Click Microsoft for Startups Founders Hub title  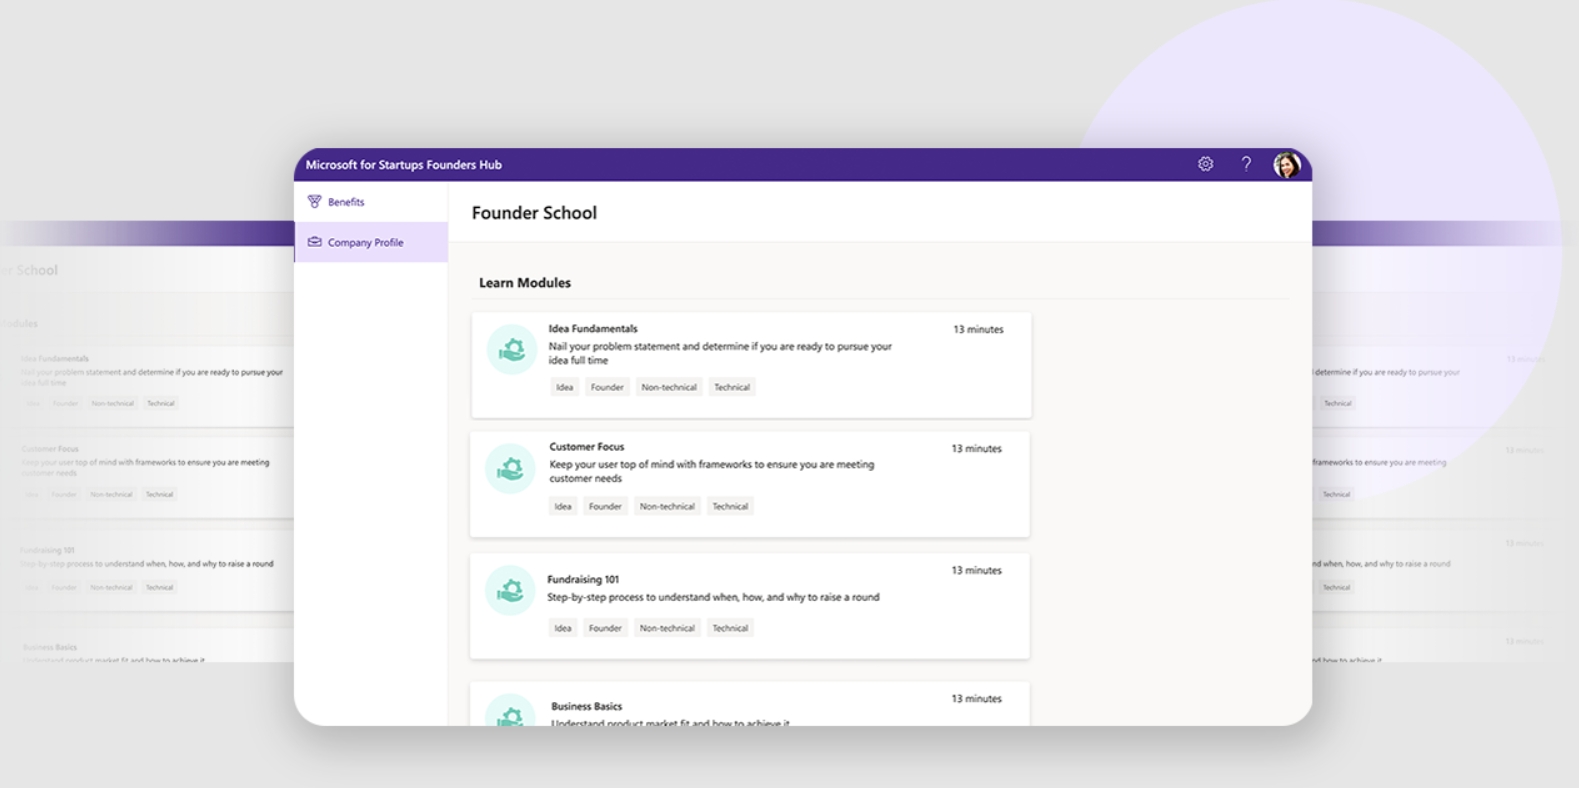[404, 165]
